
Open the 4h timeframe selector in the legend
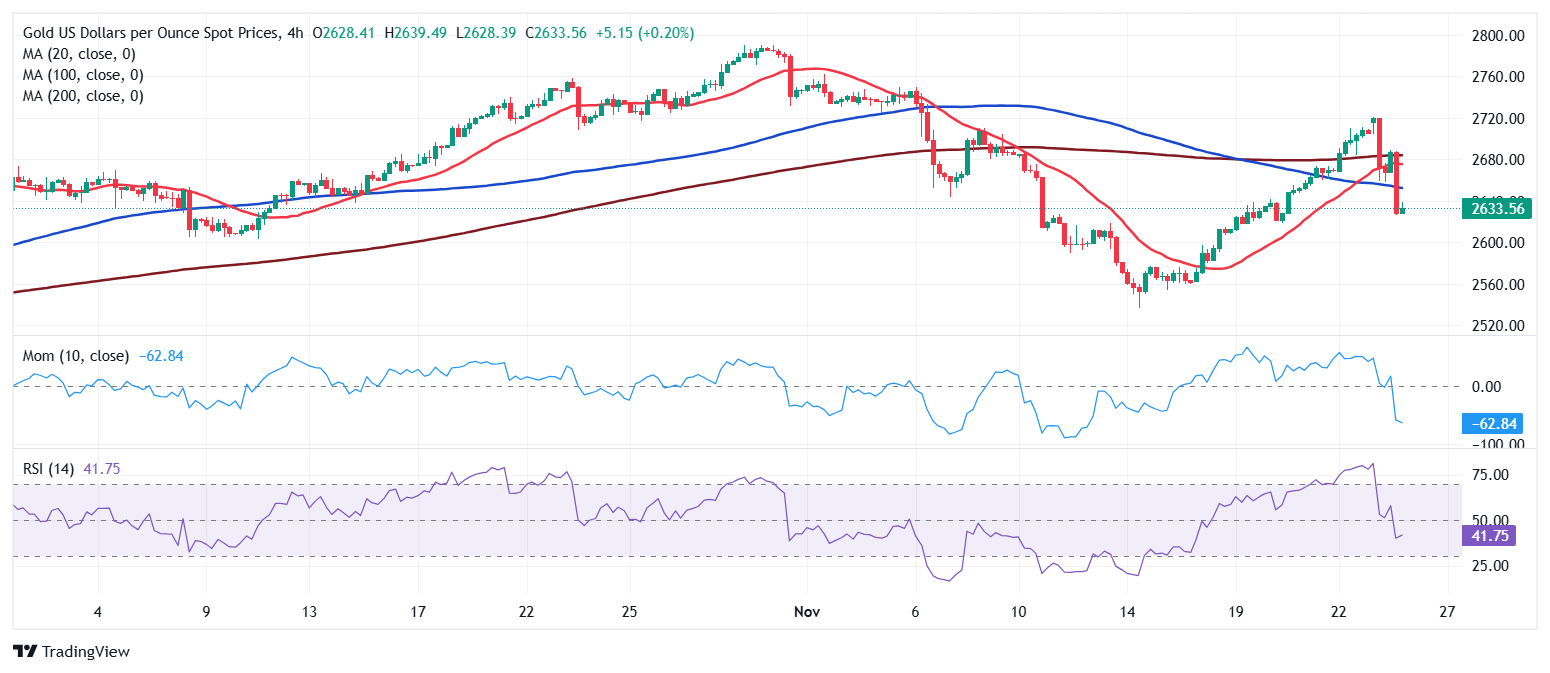[x=292, y=32]
